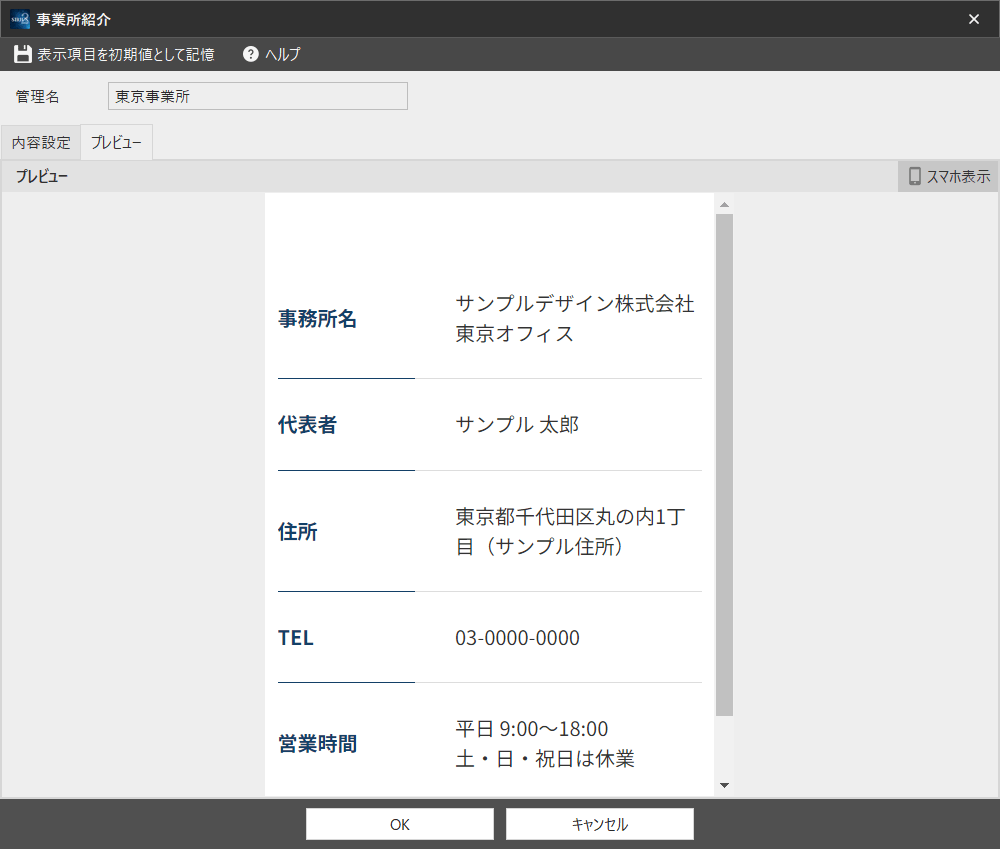Close the 事業所紹介 dialog

click(974, 19)
